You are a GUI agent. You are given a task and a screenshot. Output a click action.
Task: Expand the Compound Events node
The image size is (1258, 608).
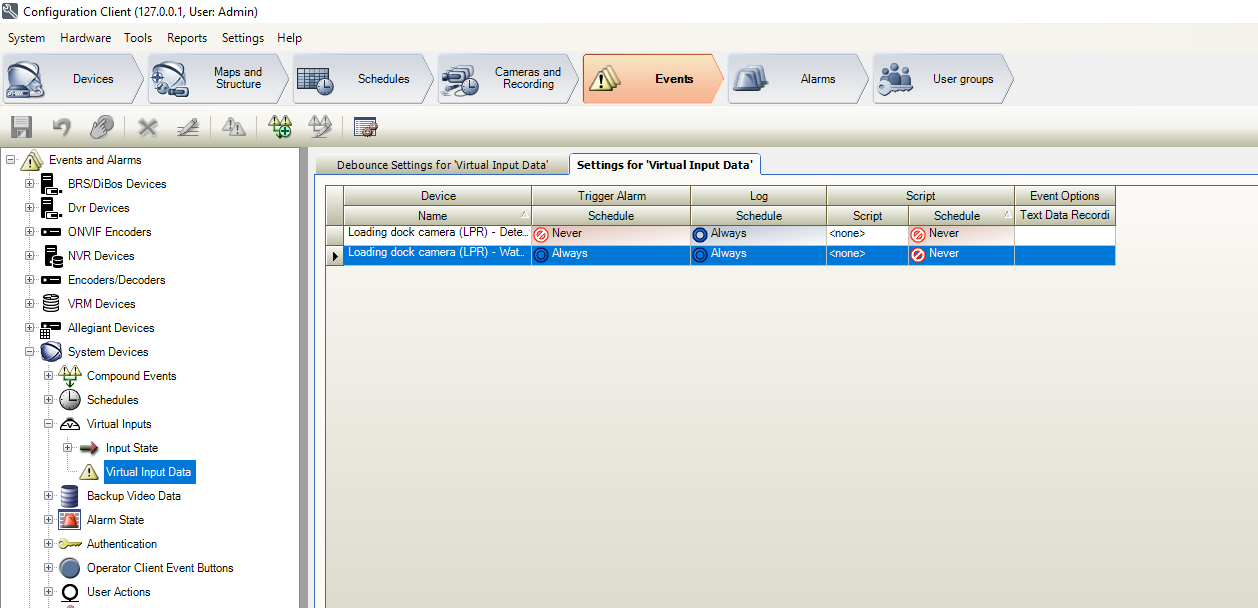49,376
